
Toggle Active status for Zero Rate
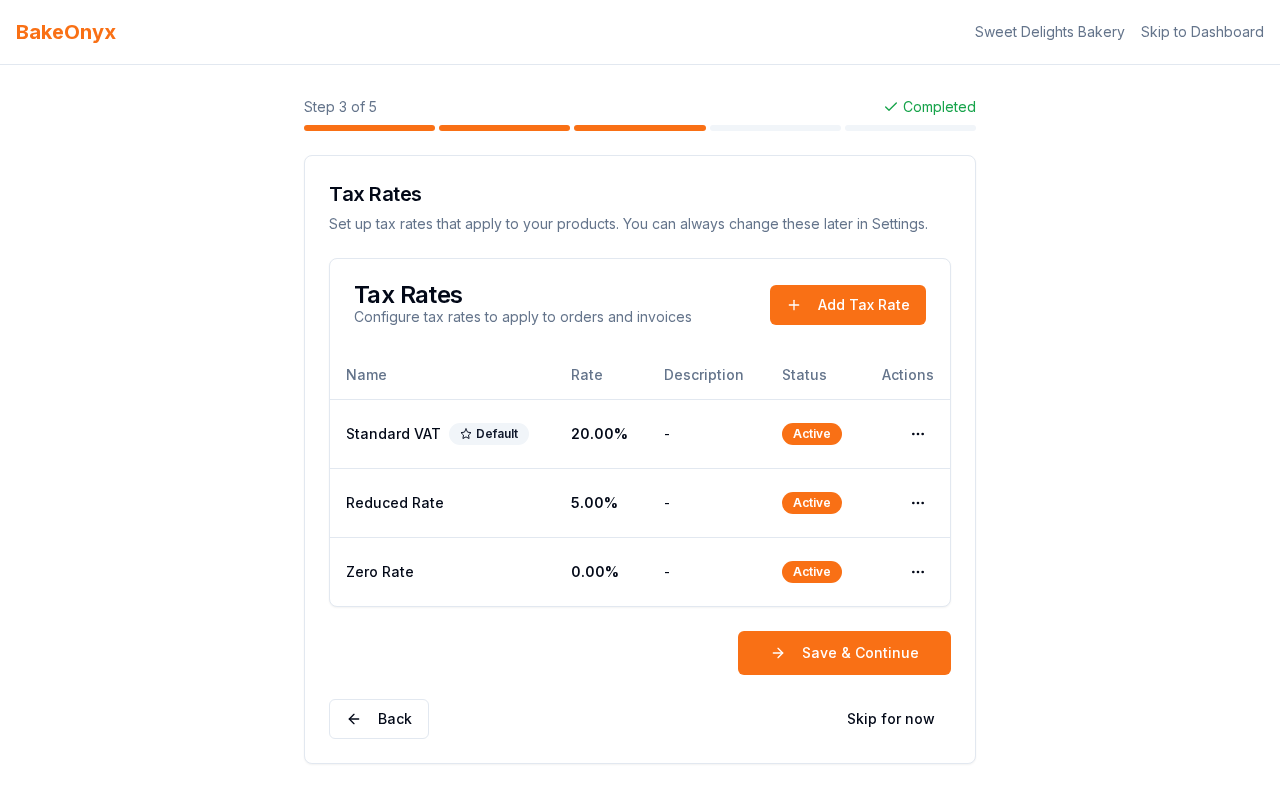[x=811, y=571]
